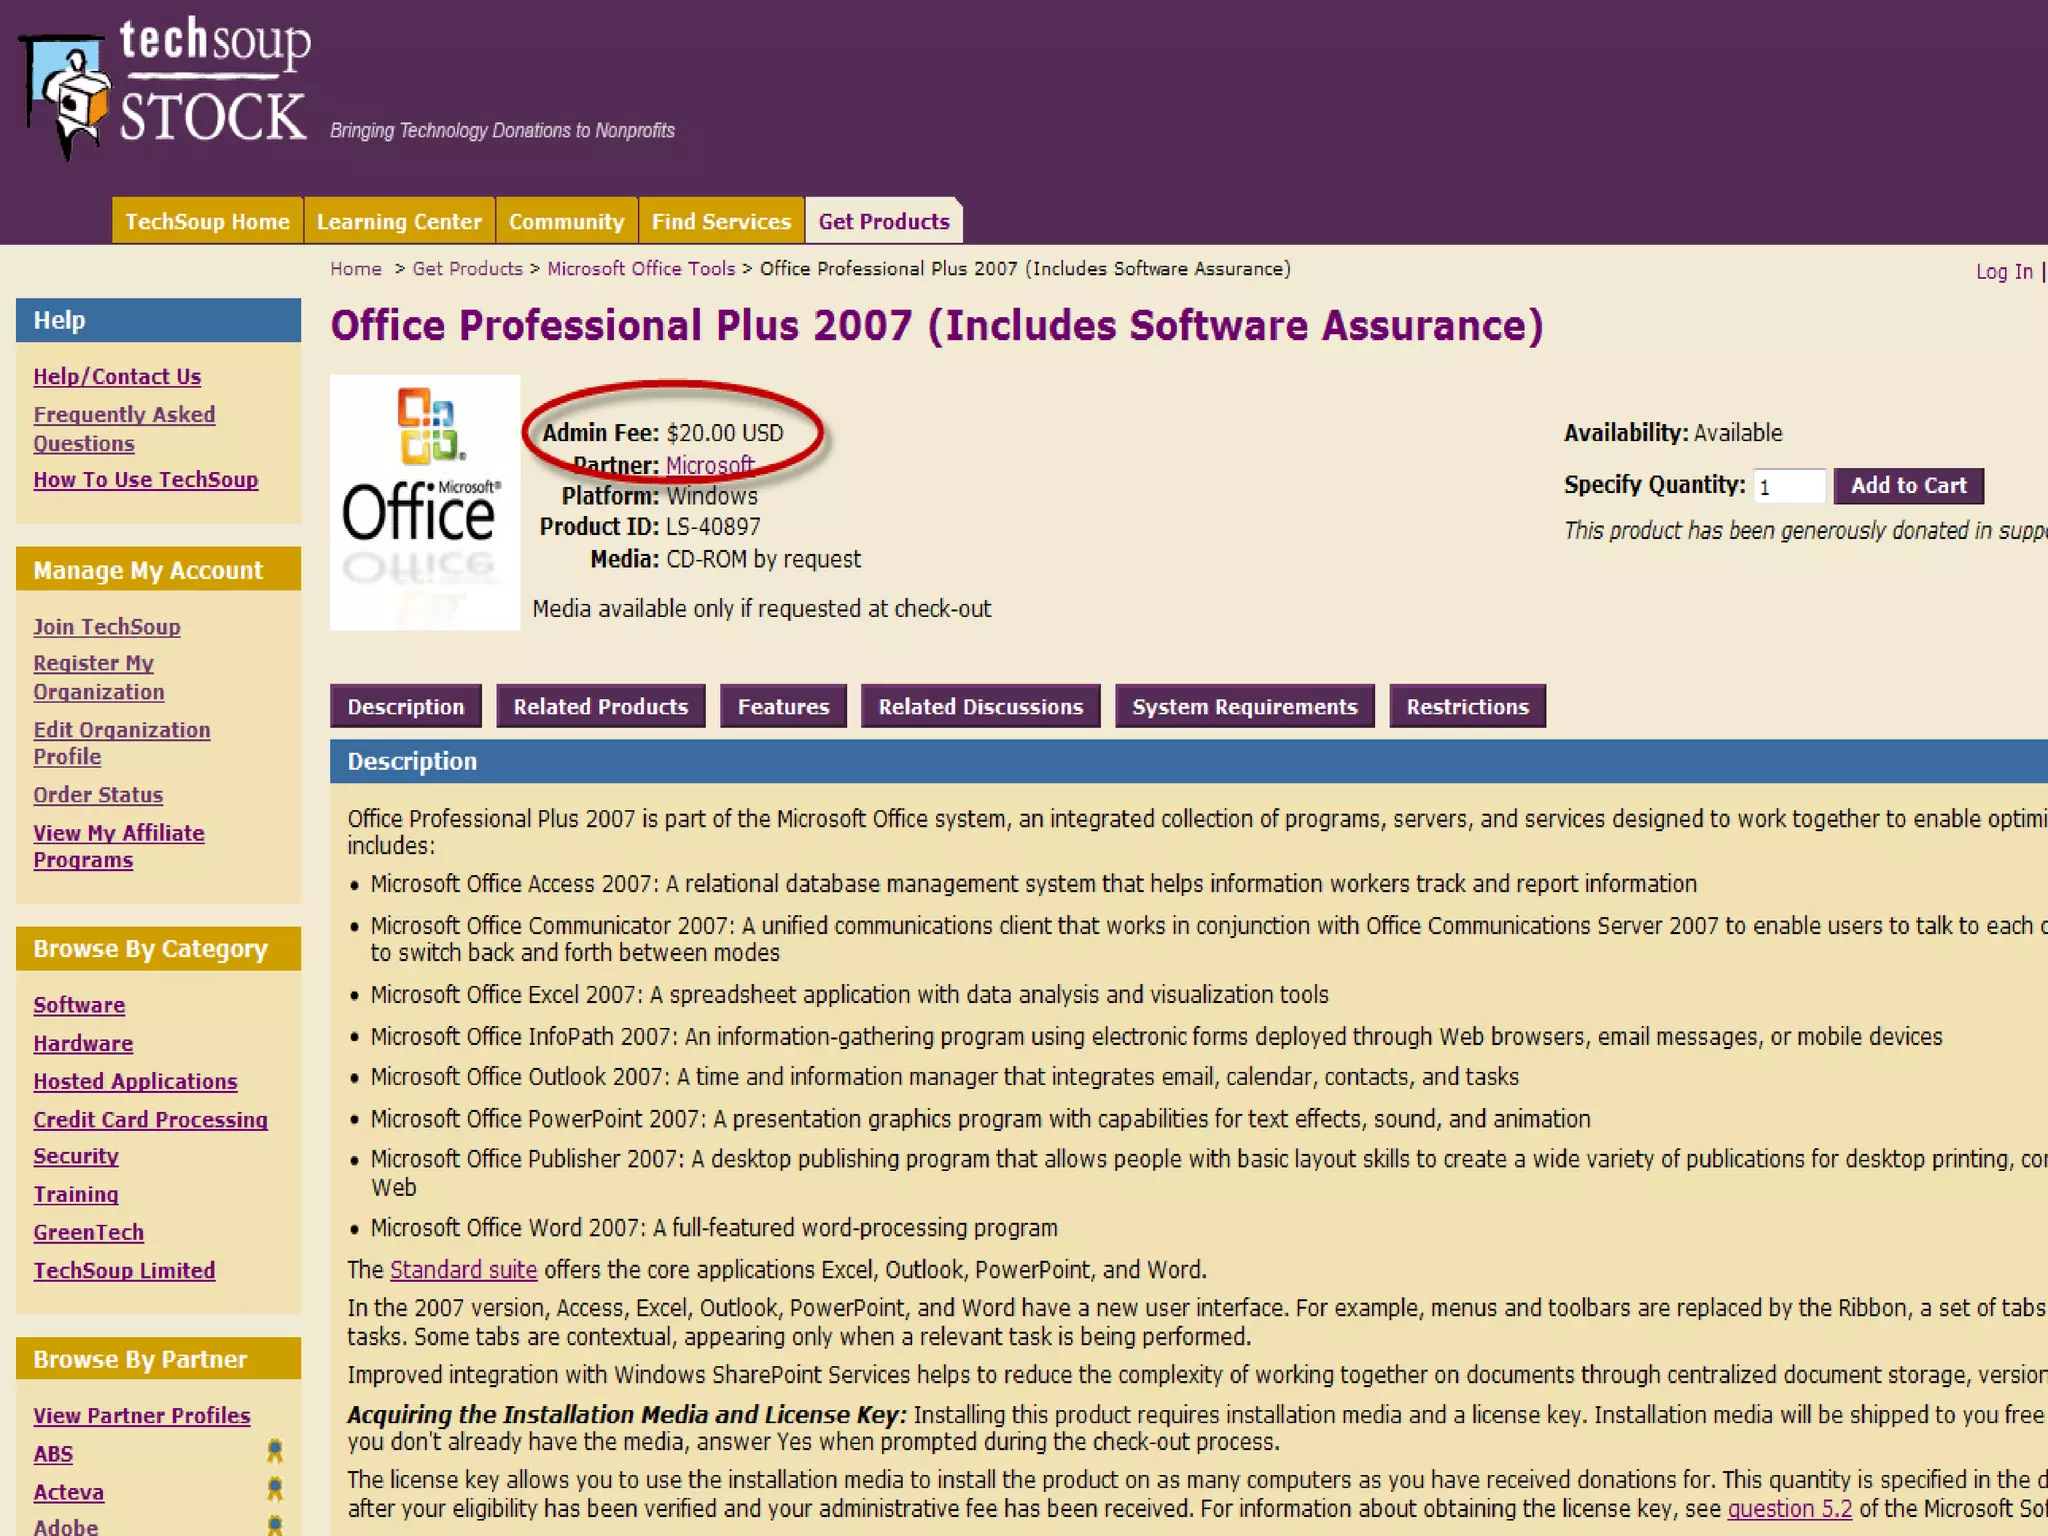This screenshot has width=2048, height=1536.
Task: Jump to the Features section
Action: pyautogui.click(x=783, y=707)
